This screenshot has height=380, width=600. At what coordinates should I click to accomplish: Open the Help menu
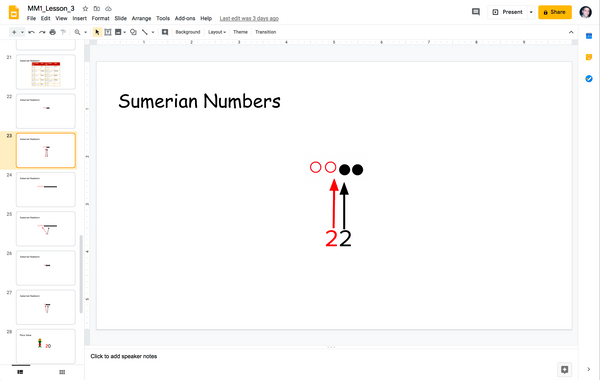(x=206, y=18)
